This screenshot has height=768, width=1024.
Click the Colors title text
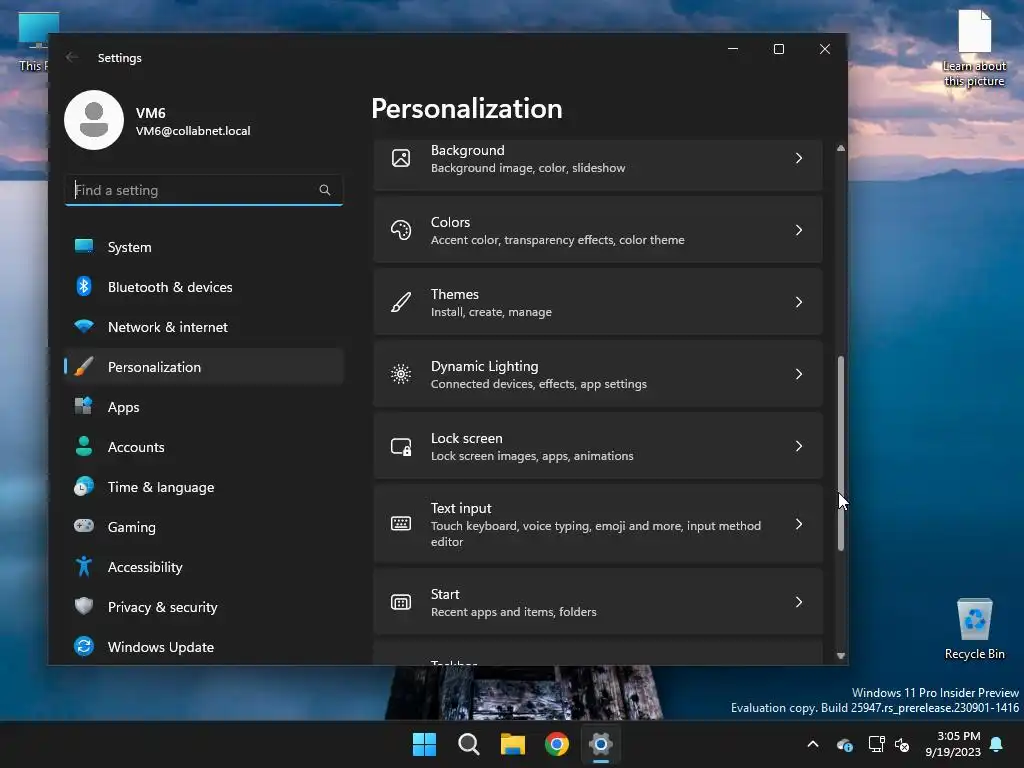point(450,222)
